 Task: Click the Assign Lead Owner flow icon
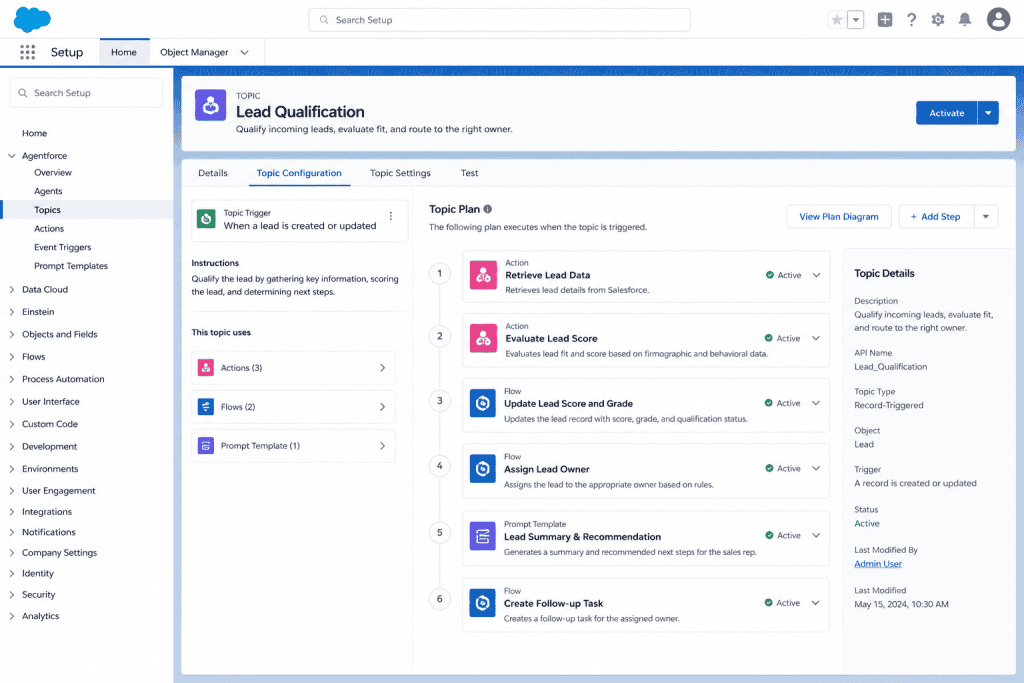coord(483,469)
